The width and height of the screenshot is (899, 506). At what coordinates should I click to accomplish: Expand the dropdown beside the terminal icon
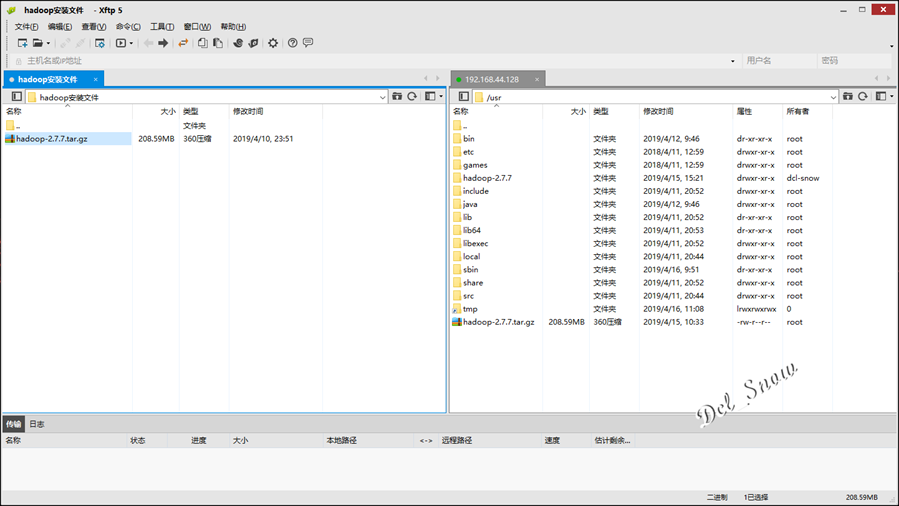coord(131,43)
